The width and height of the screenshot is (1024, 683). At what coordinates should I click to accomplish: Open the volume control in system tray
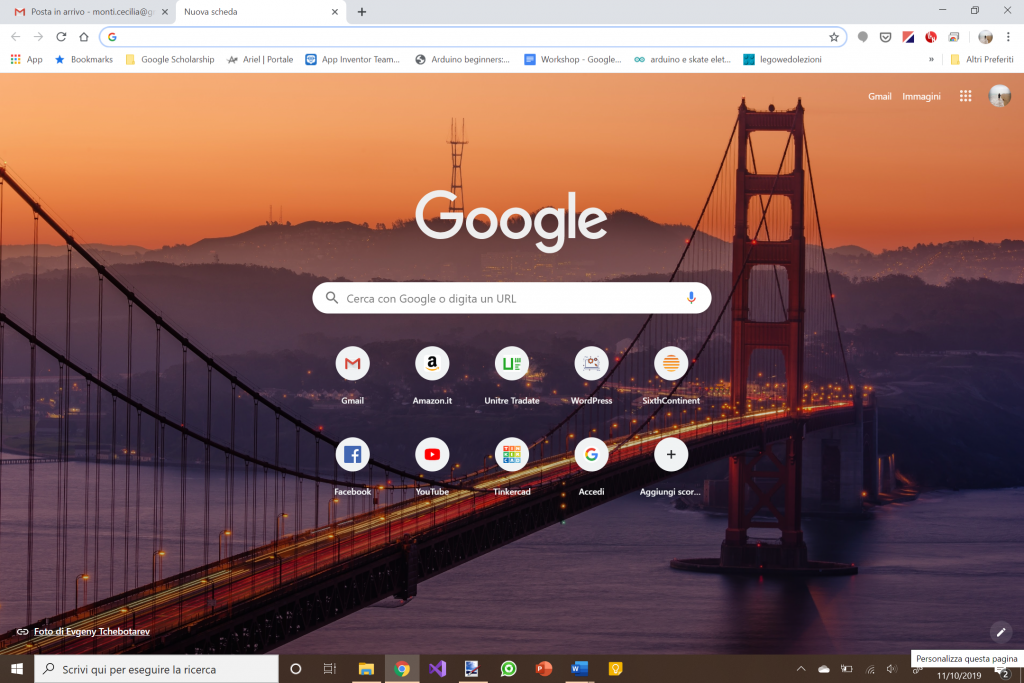(x=892, y=669)
